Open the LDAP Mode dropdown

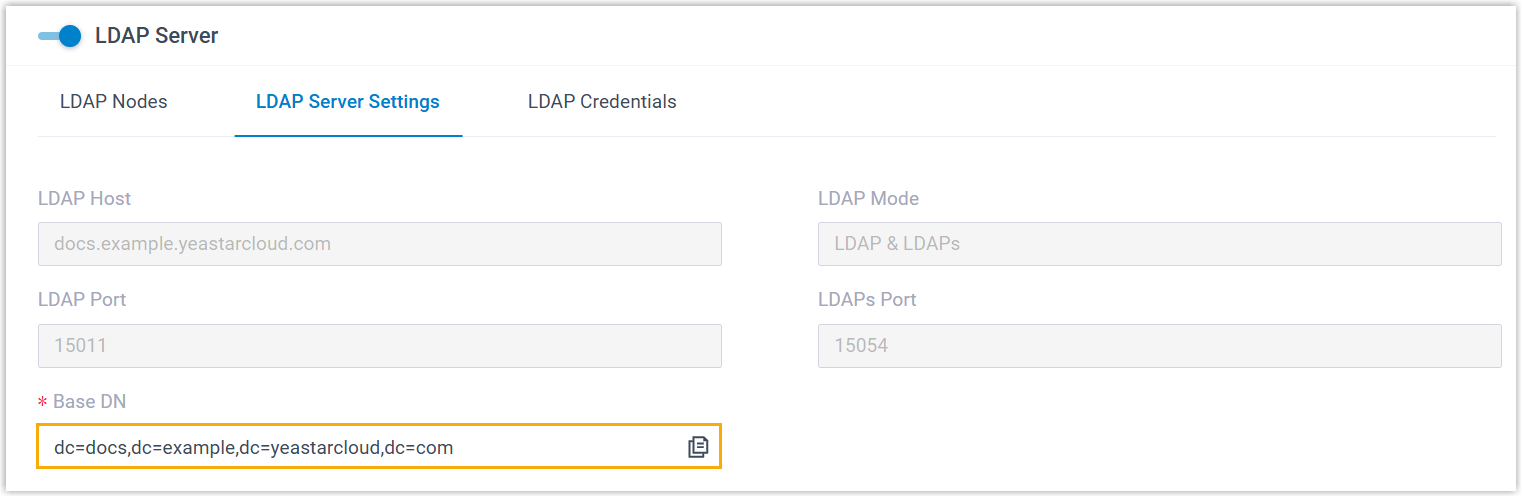pyautogui.click(x=1159, y=244)
